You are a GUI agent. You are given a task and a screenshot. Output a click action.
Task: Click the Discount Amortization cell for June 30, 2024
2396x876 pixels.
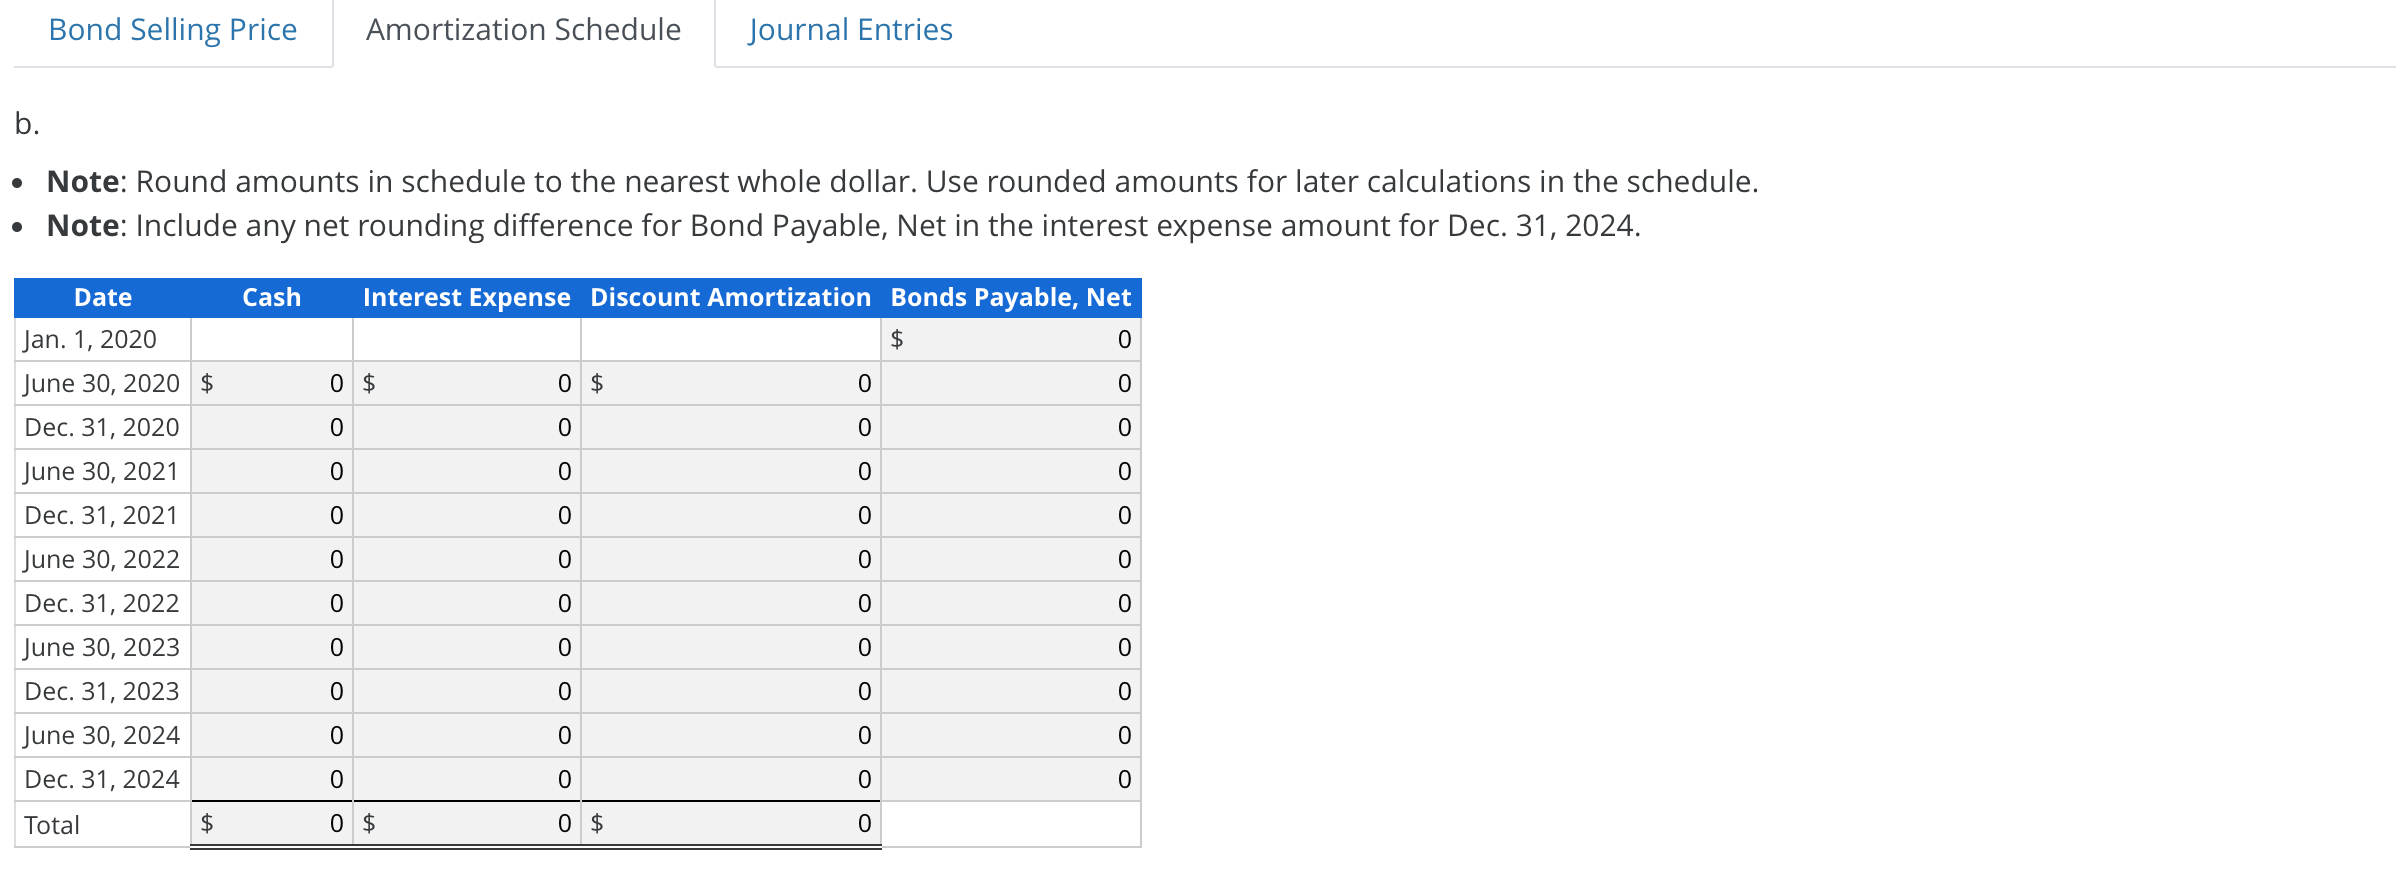(731, 735)
